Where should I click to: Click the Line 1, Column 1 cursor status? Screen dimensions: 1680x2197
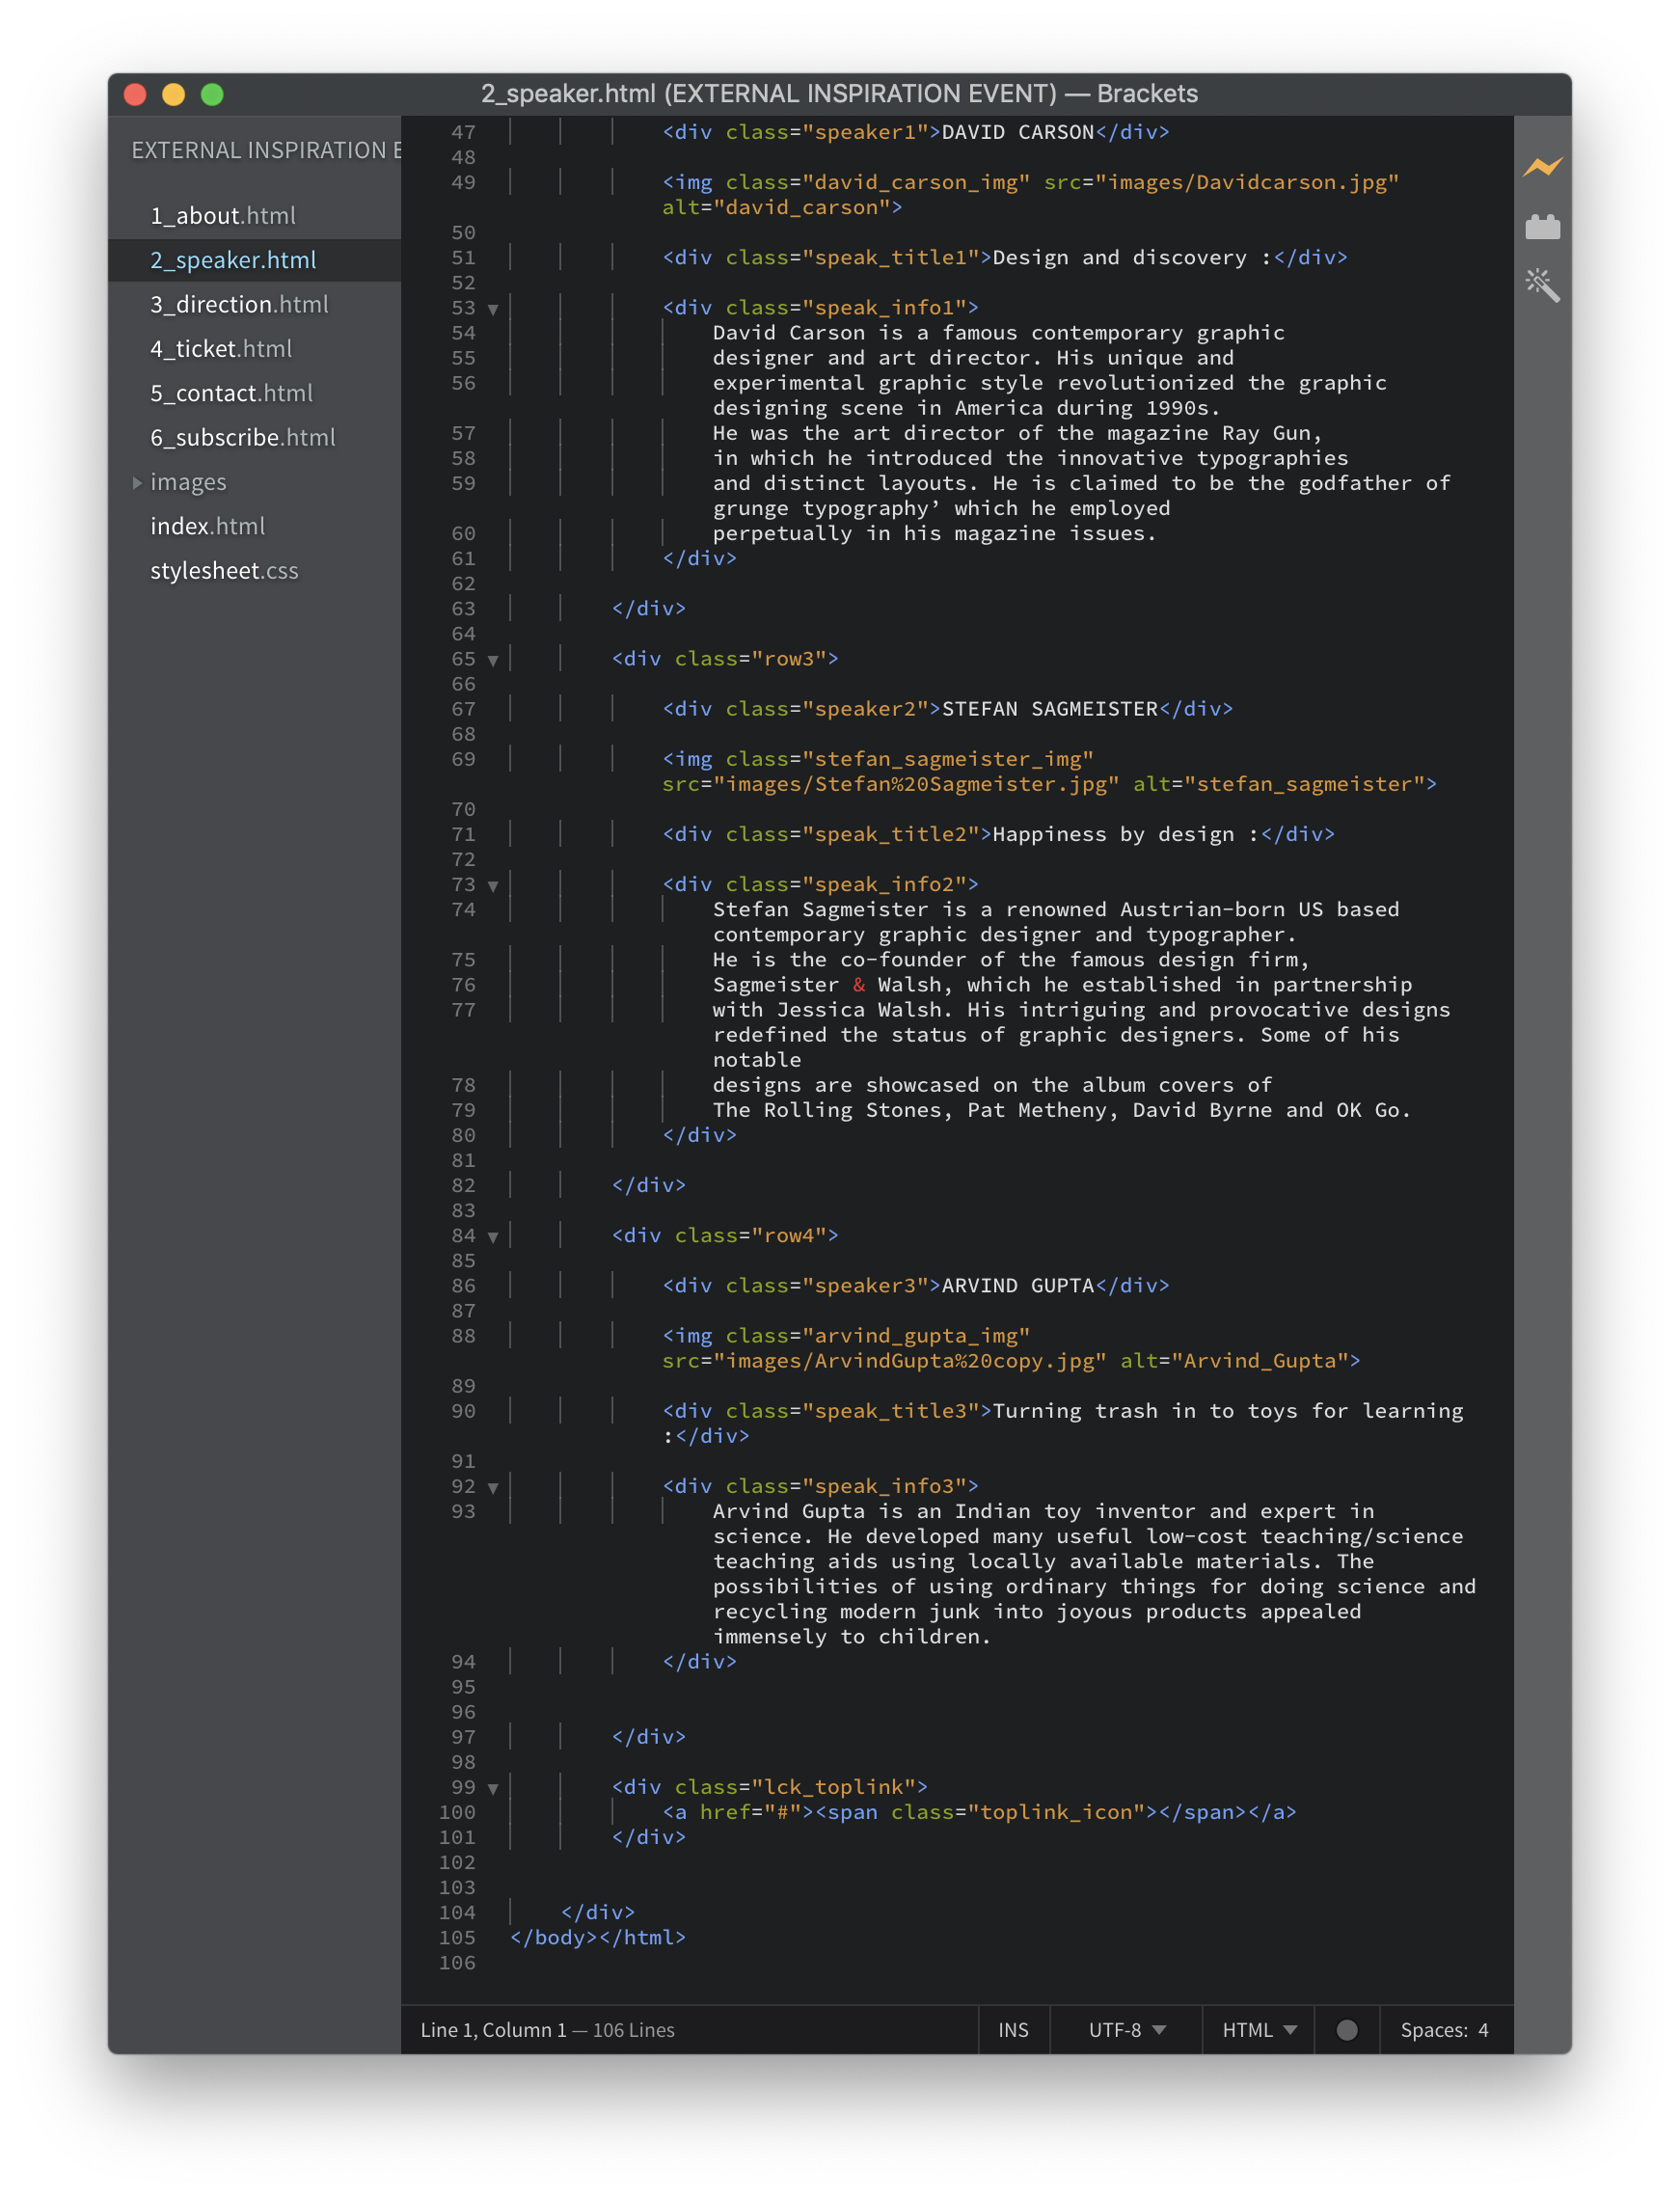coord(493,2029)
